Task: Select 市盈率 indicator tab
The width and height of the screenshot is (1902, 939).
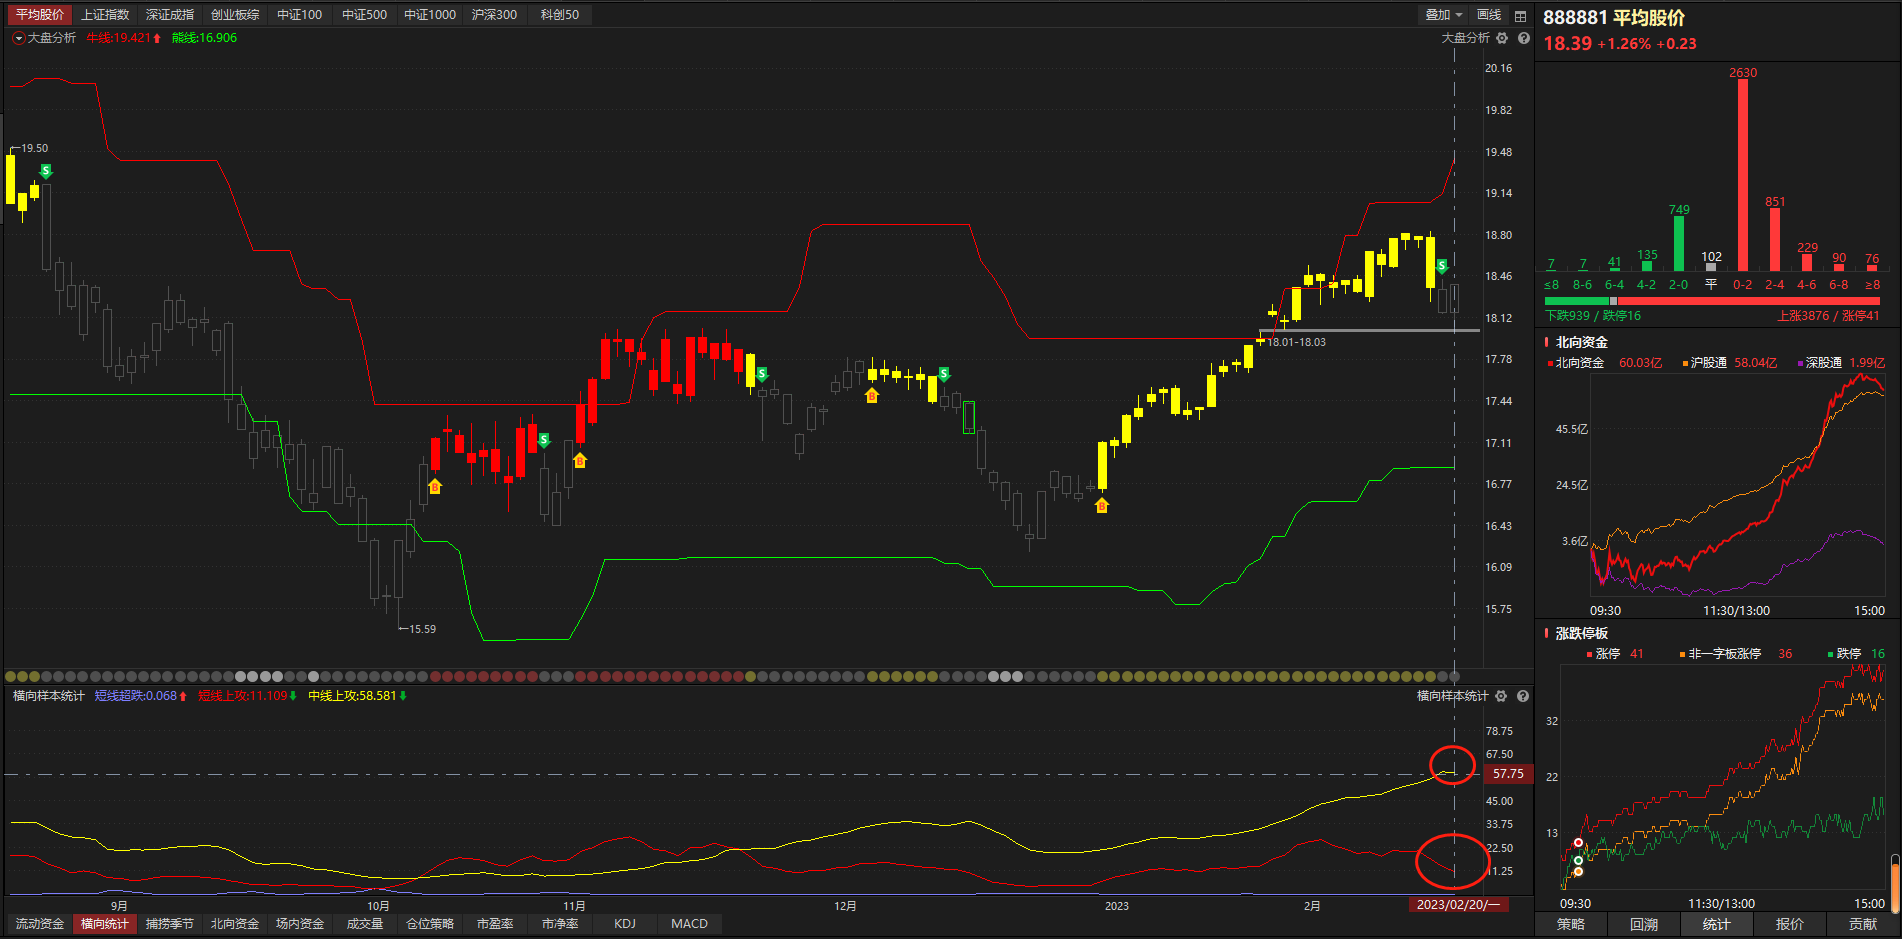Action: [x=495, y=924]
